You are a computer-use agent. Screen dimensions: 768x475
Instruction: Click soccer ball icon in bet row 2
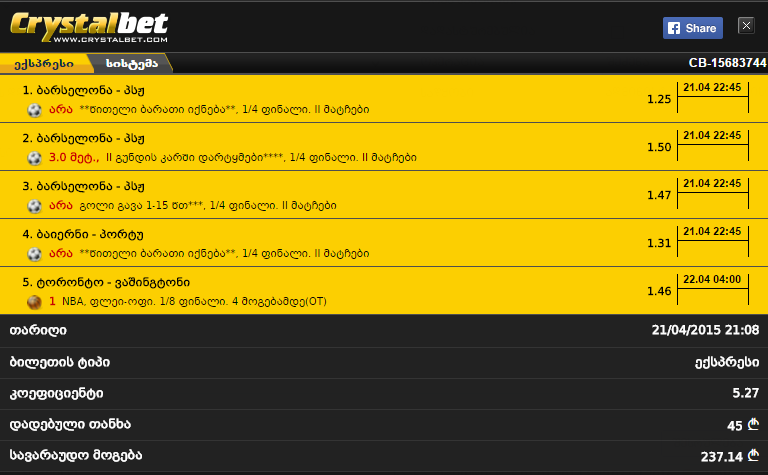tap(34, 158)
